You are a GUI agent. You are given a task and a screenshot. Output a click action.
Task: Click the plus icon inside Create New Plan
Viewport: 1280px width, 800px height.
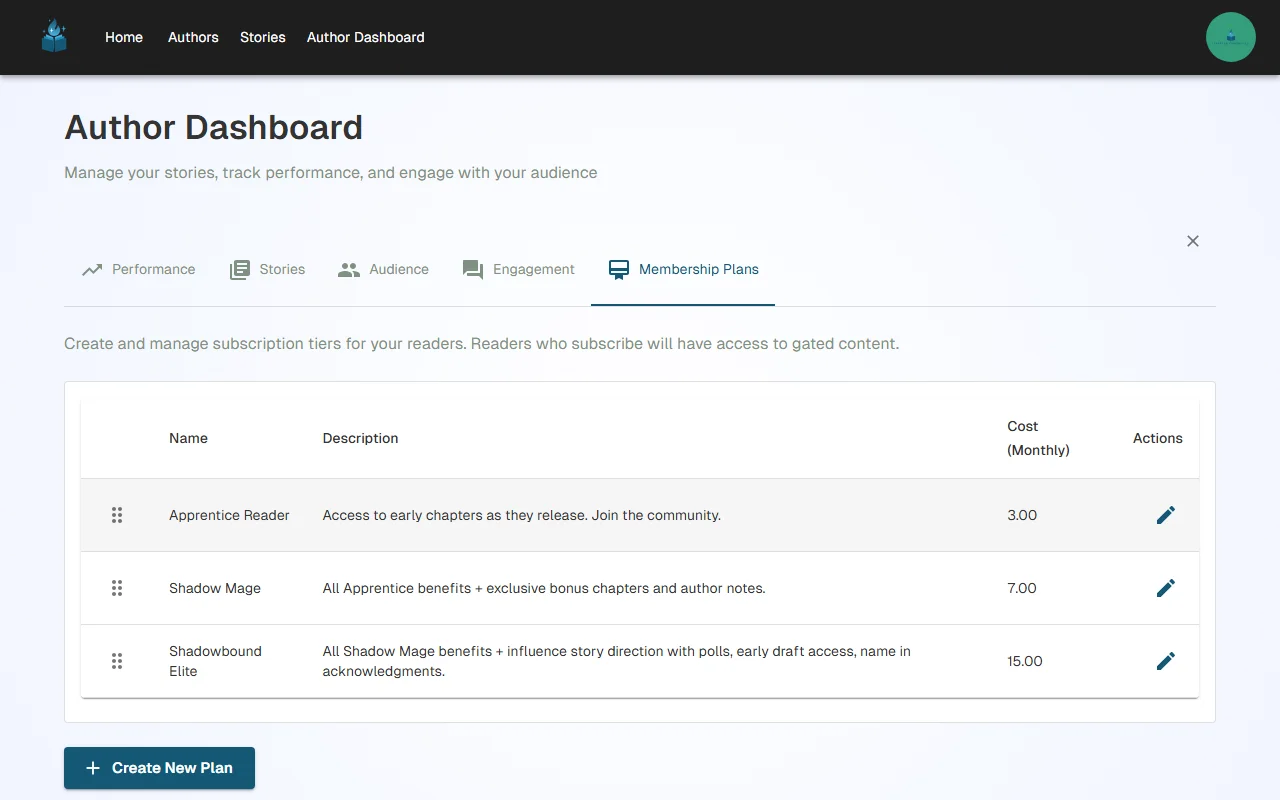click(92, 768)
